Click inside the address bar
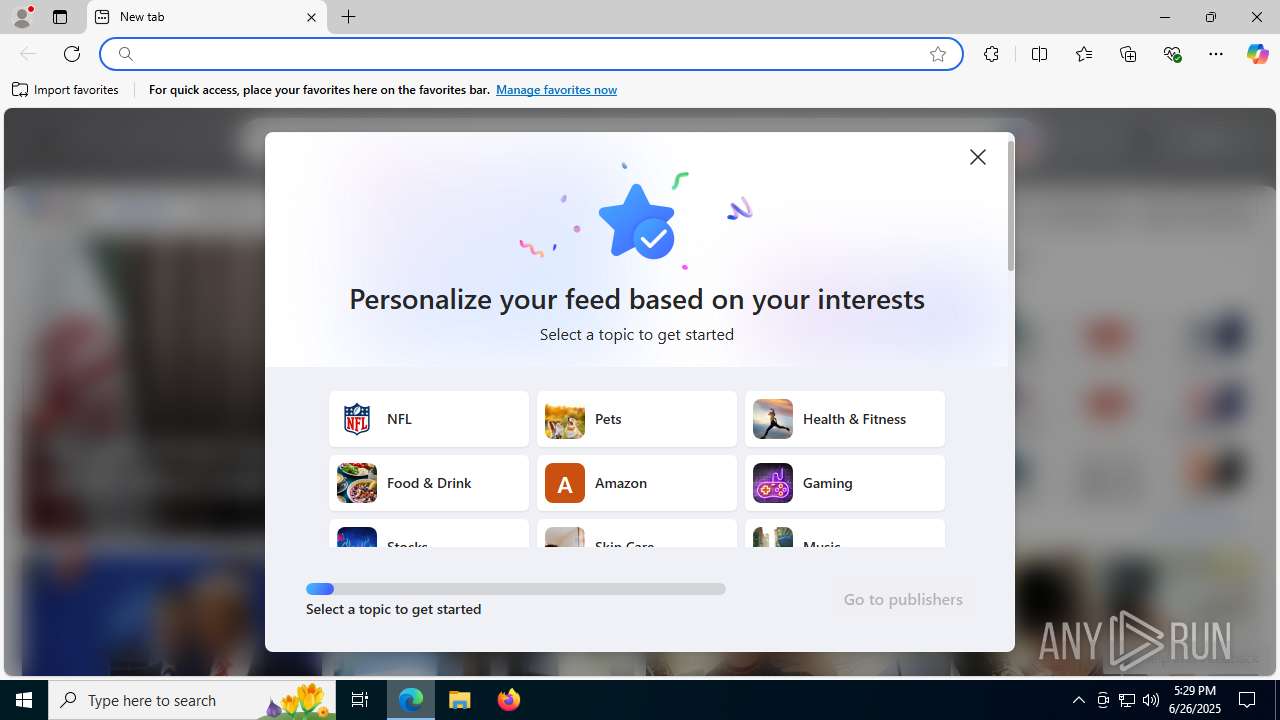The width and height of the screenshot is (1280, 720). click(x=530, y=54)
